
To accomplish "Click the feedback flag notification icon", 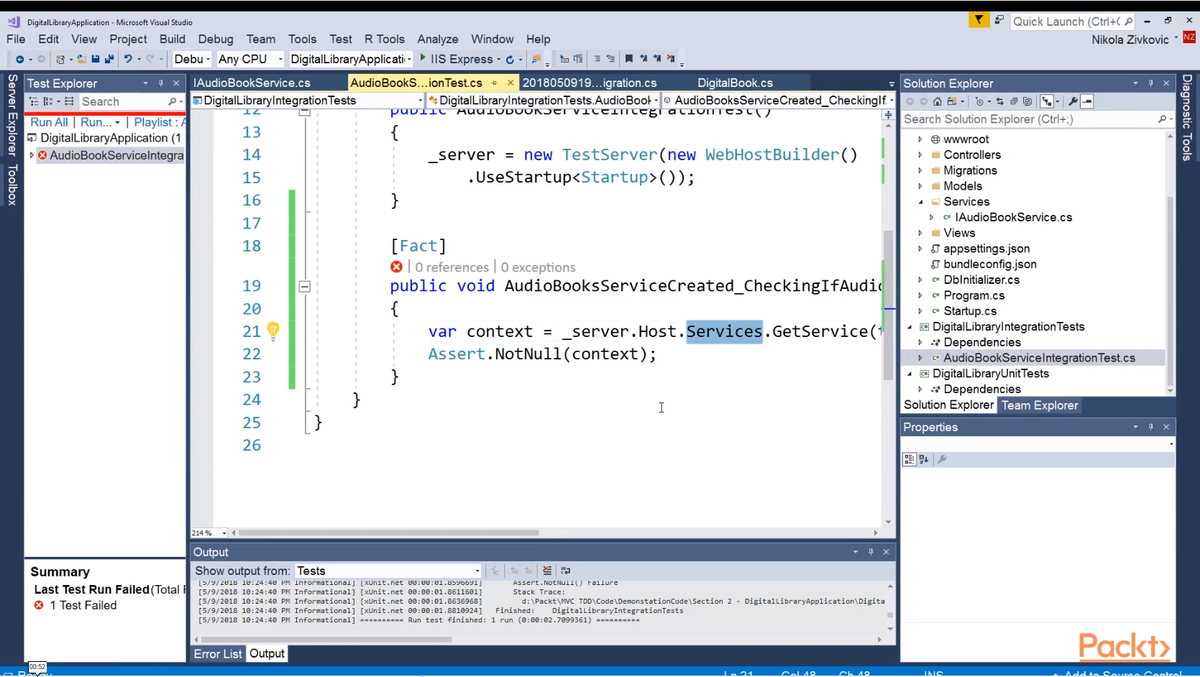I will [x=979, y=20].
